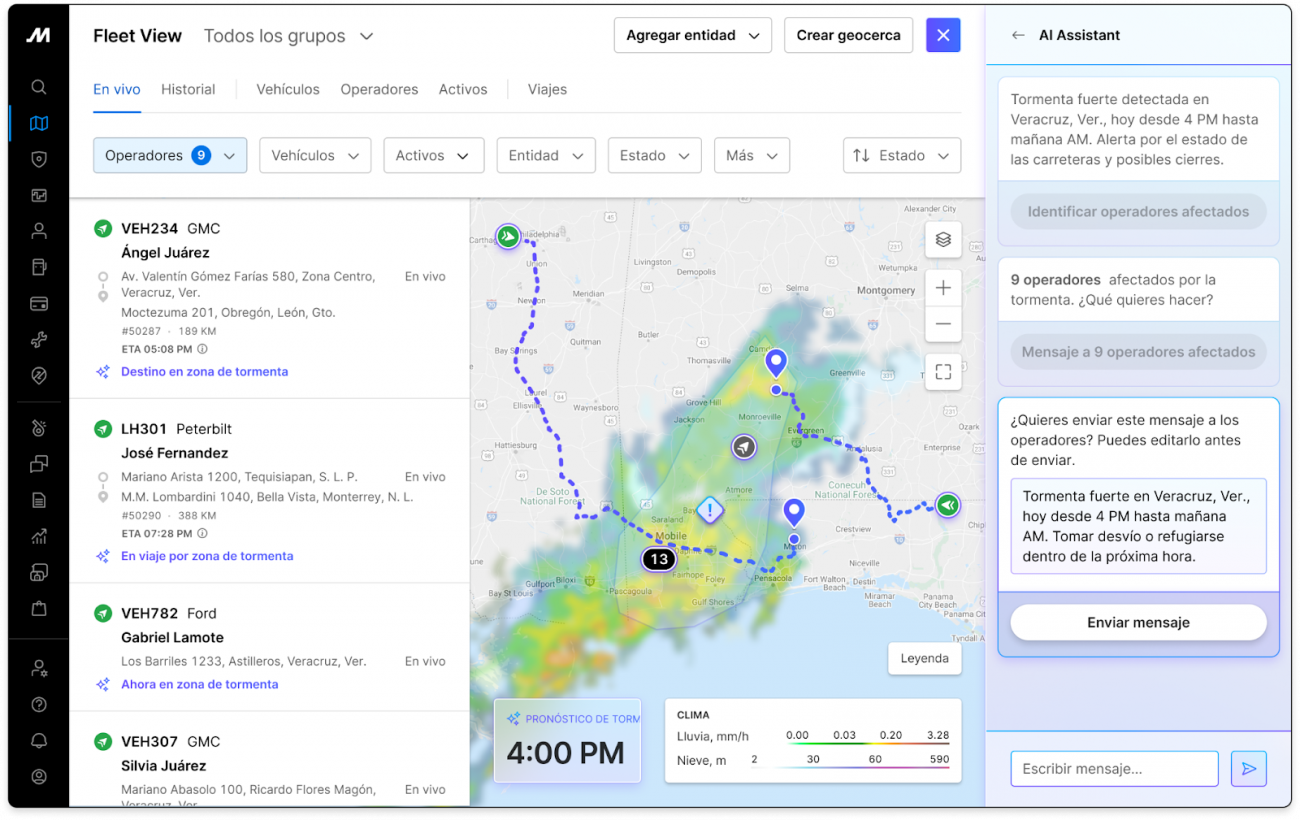Expand Todos los grupos selector
Viewport: 1300px width, 820px height.
[x=288, y=36]
